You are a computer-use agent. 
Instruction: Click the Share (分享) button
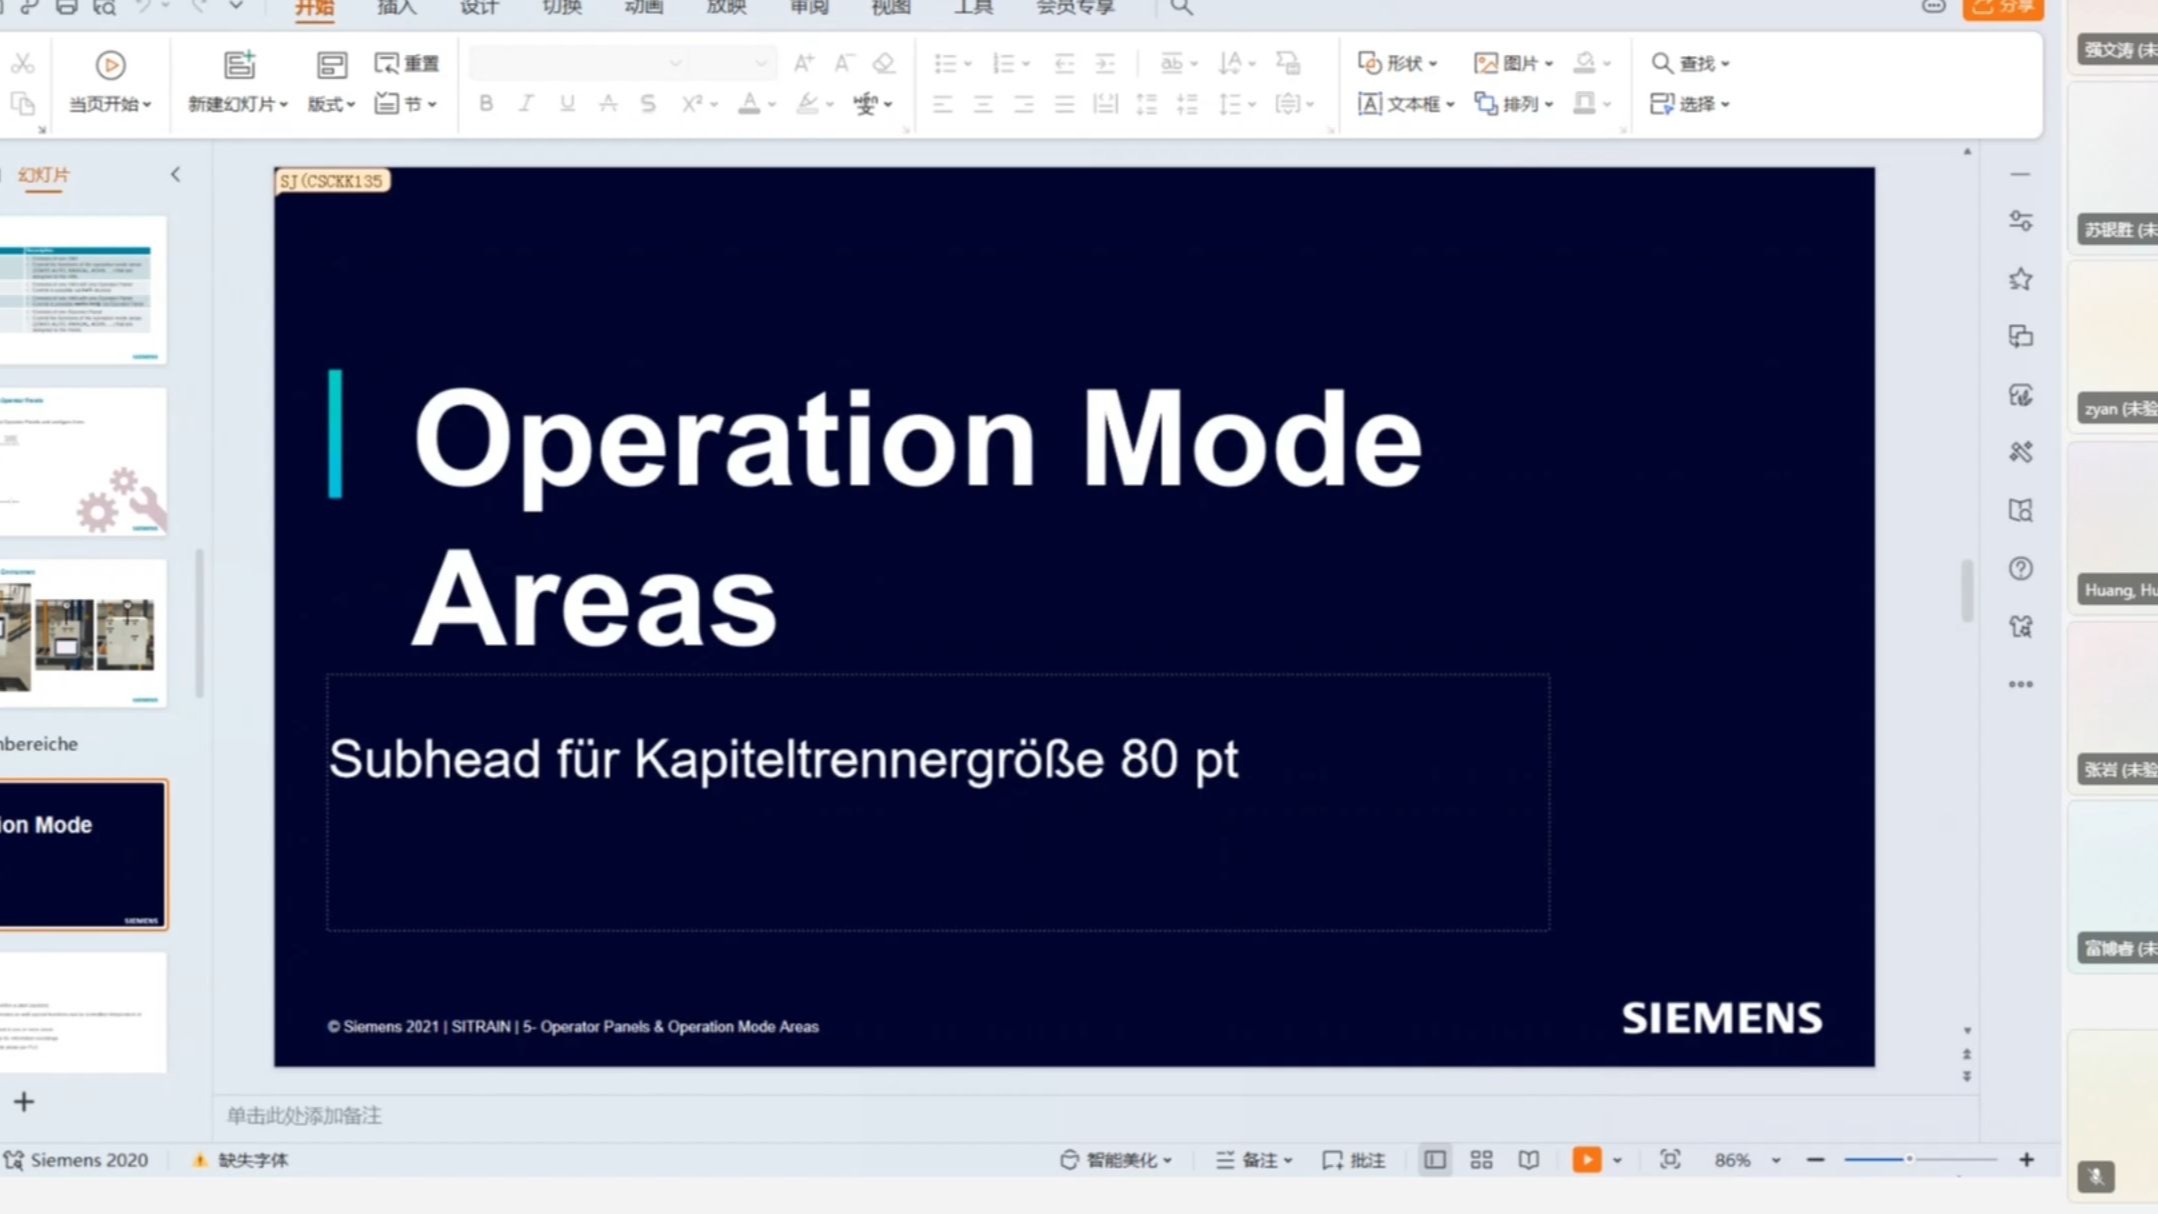(x=2002, y=8)
